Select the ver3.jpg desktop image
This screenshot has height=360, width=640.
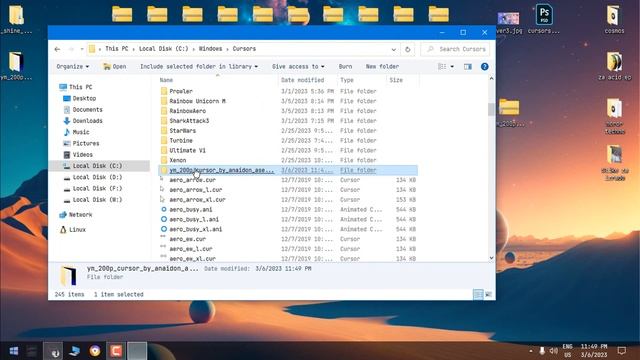509,22
